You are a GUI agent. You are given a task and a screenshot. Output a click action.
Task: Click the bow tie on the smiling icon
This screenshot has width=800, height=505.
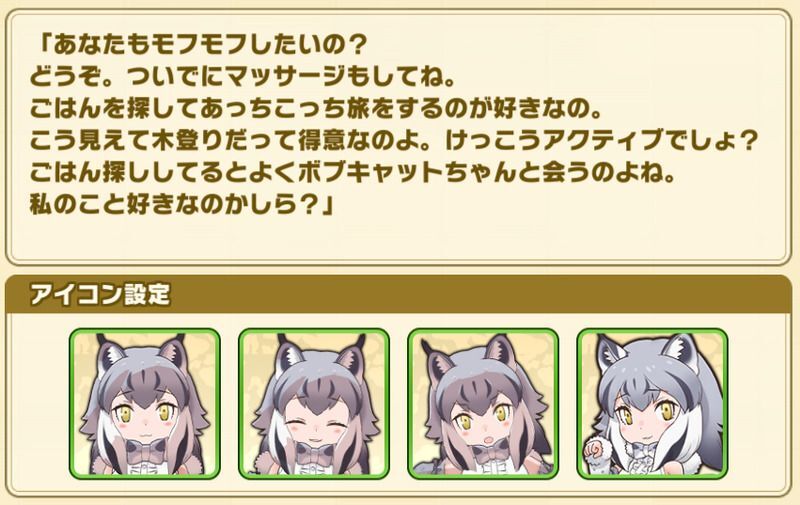(x=313, y=451)
